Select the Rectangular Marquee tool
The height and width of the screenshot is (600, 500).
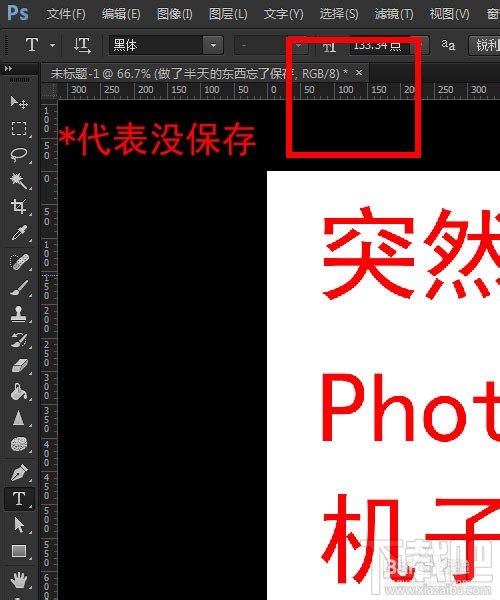pos(19,129)
